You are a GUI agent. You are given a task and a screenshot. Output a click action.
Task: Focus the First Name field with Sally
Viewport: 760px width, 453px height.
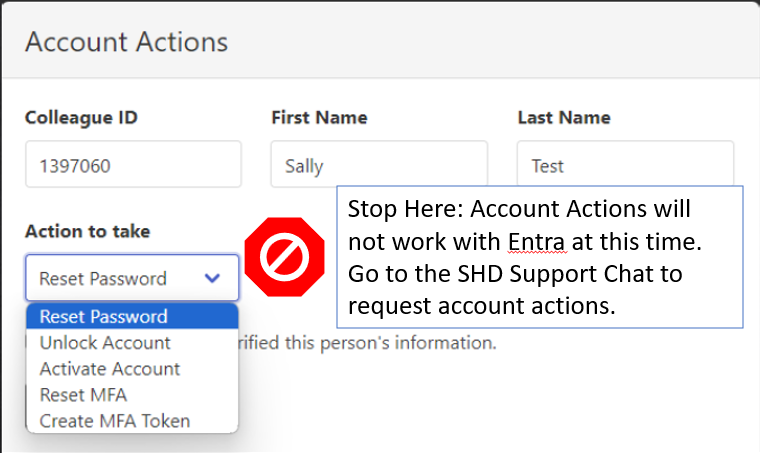tap(378, 164)
